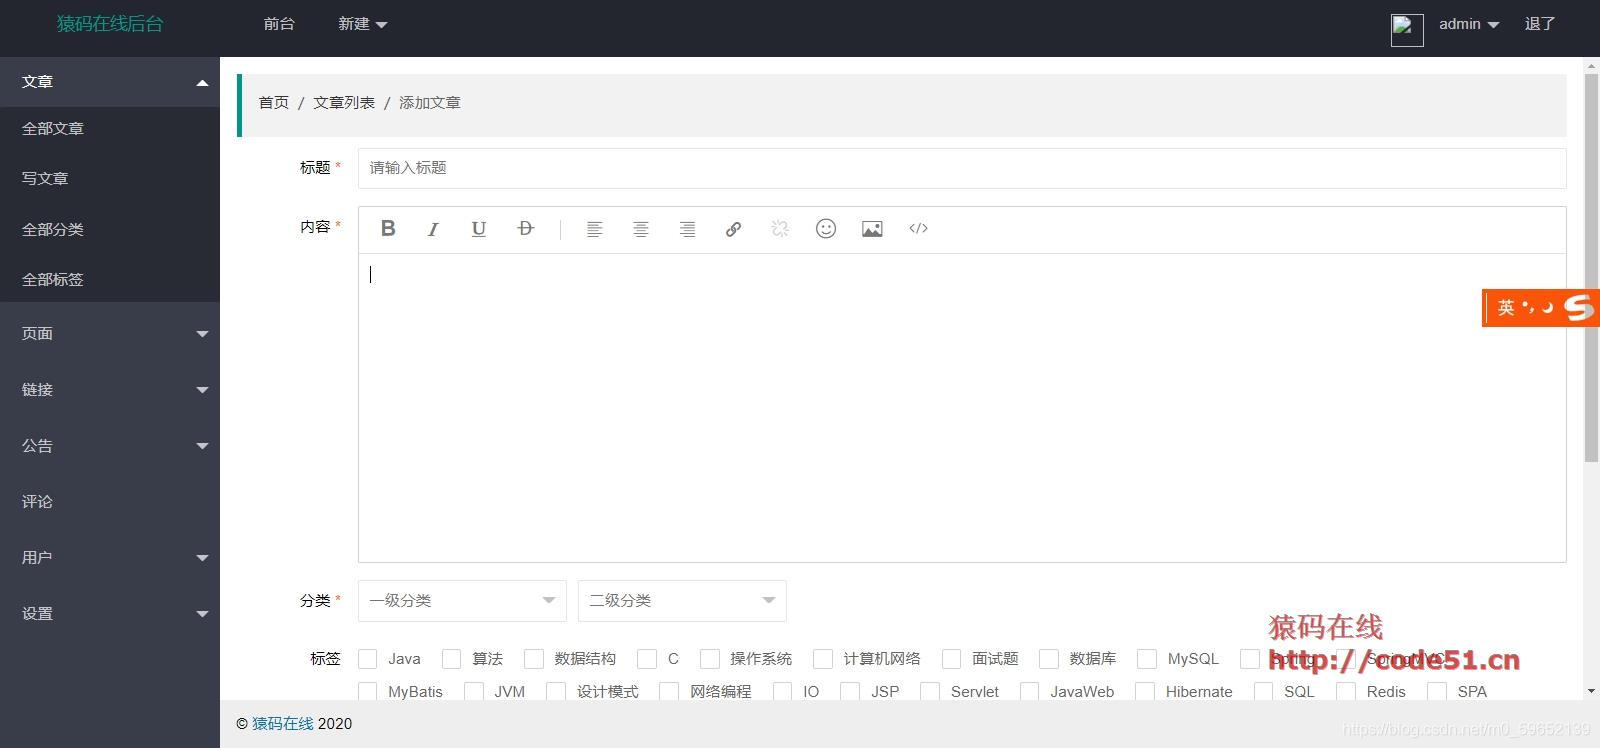The width and height of the screenshot is (1600, 748).
Task: Remove link using the unlink icon
Action: [x=780, y=229]
